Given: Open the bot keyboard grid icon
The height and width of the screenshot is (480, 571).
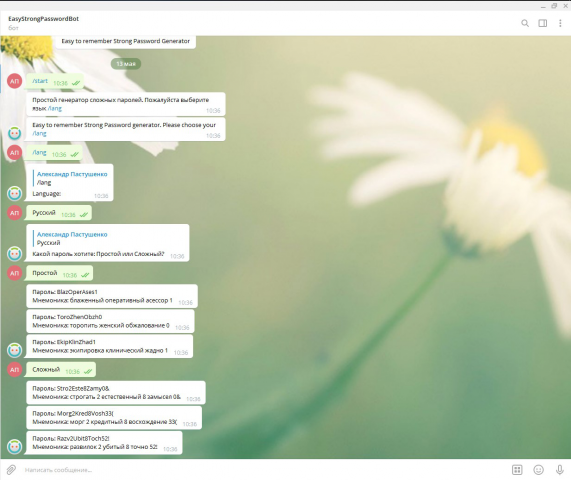Looking at the screenshot, I should pyautogui.click(x=517, y=470).
